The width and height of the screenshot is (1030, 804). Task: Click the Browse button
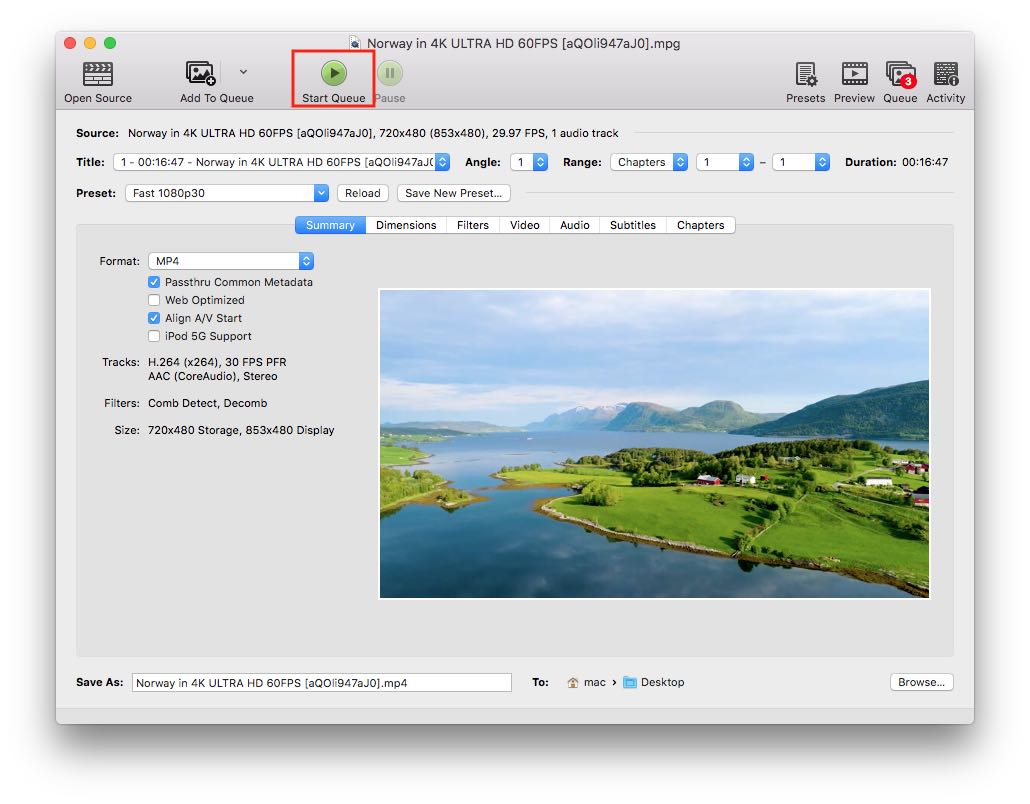click(920, 682)
